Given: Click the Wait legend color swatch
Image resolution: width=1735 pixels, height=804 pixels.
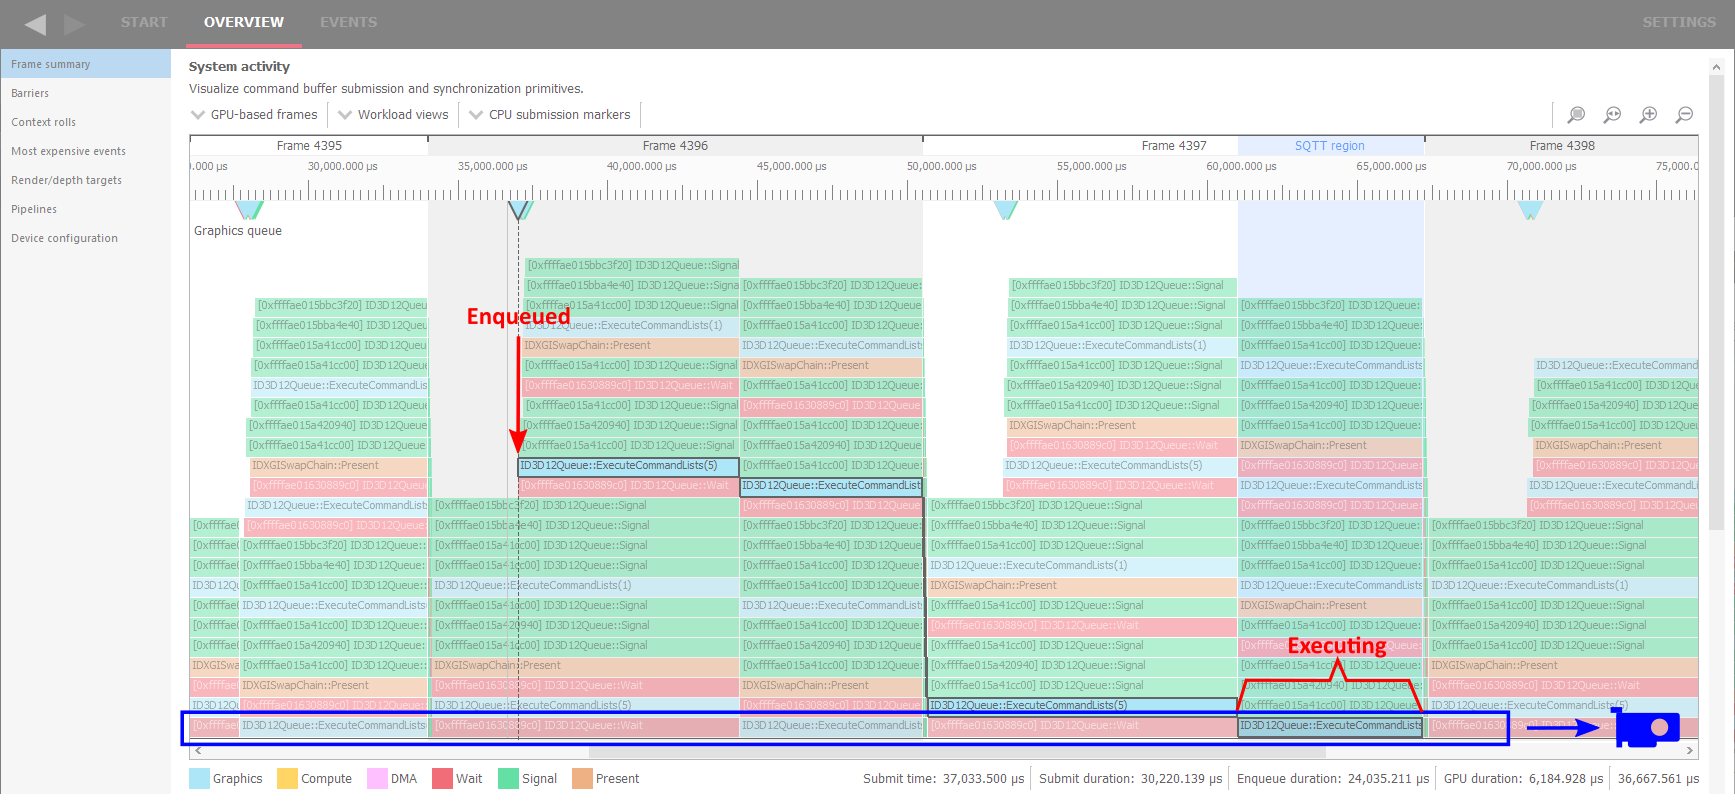Looking at the screenshot, I should pos(442,779).
